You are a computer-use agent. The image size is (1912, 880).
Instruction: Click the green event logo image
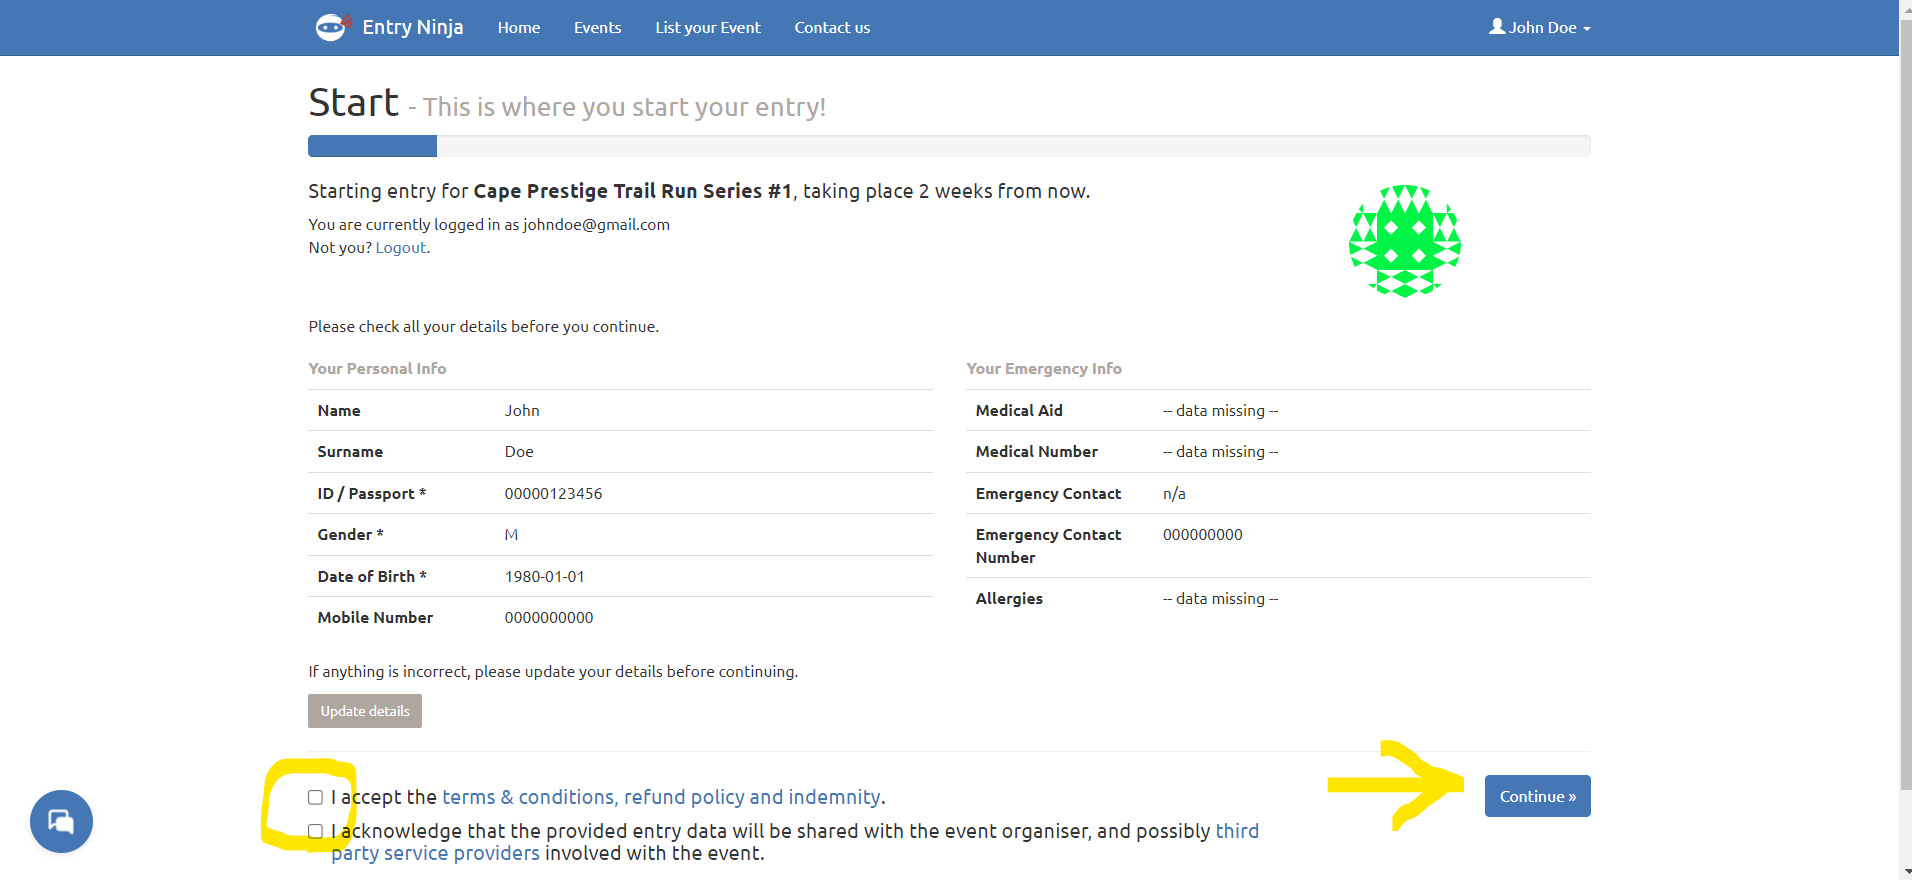coord(1404,241)
